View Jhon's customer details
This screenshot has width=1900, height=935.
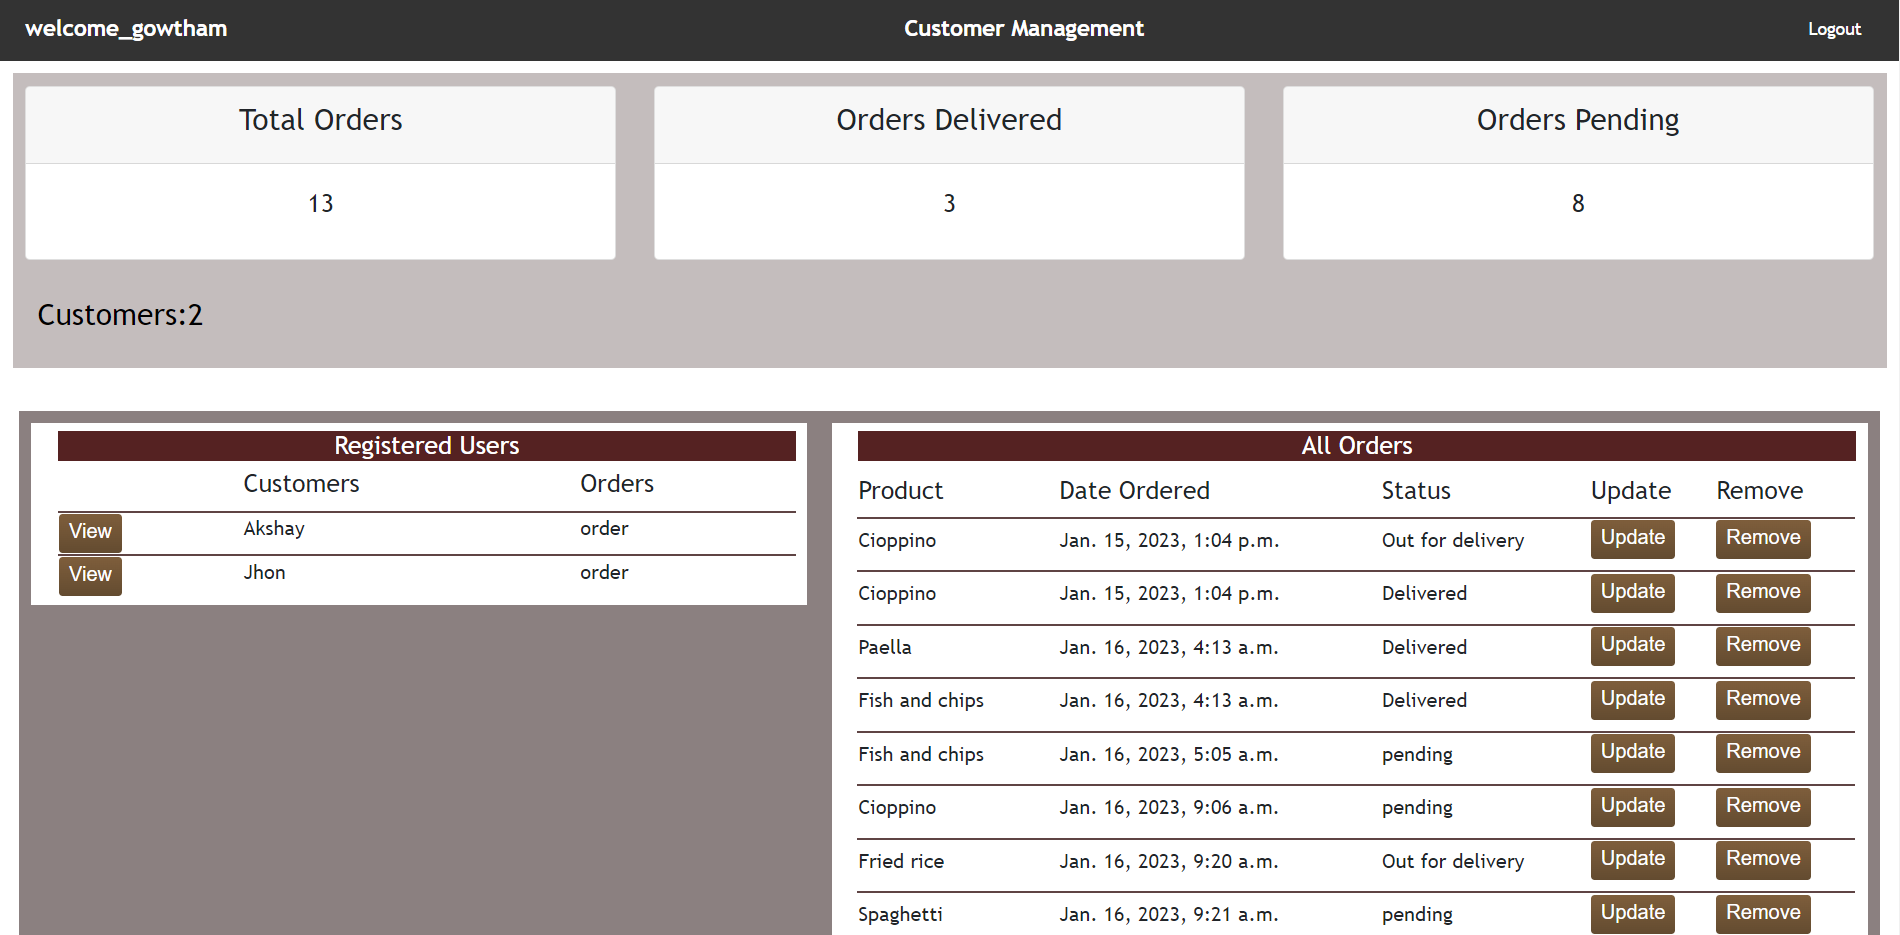(x=90, y=575)
